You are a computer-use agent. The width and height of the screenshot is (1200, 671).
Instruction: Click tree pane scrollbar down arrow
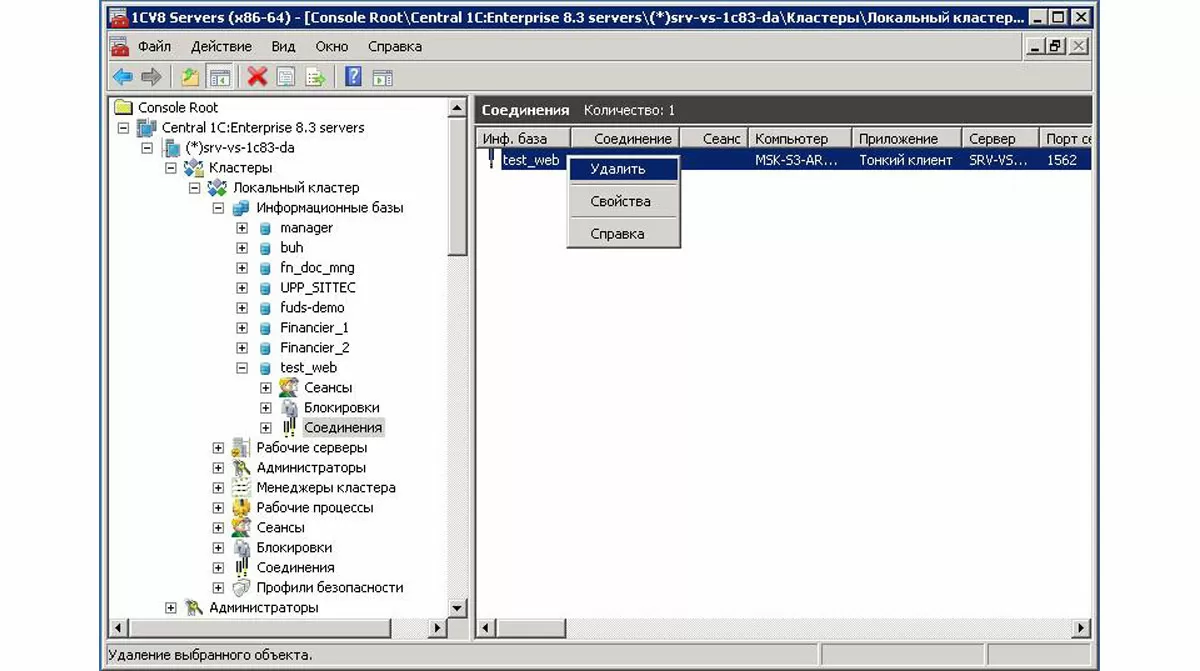point(457,607)
